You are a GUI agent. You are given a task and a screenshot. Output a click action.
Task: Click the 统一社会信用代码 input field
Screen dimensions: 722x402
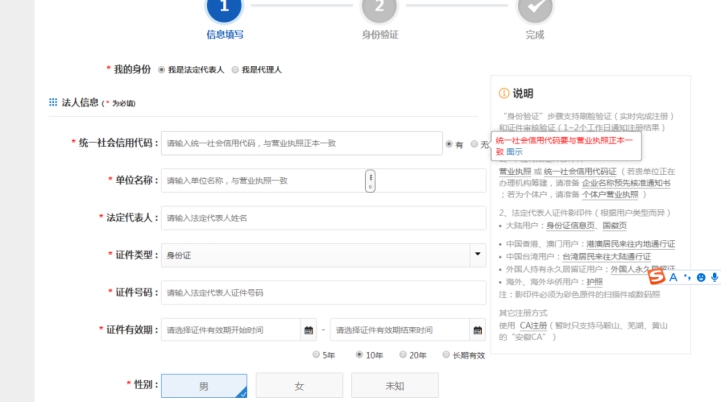click(300, 144)
